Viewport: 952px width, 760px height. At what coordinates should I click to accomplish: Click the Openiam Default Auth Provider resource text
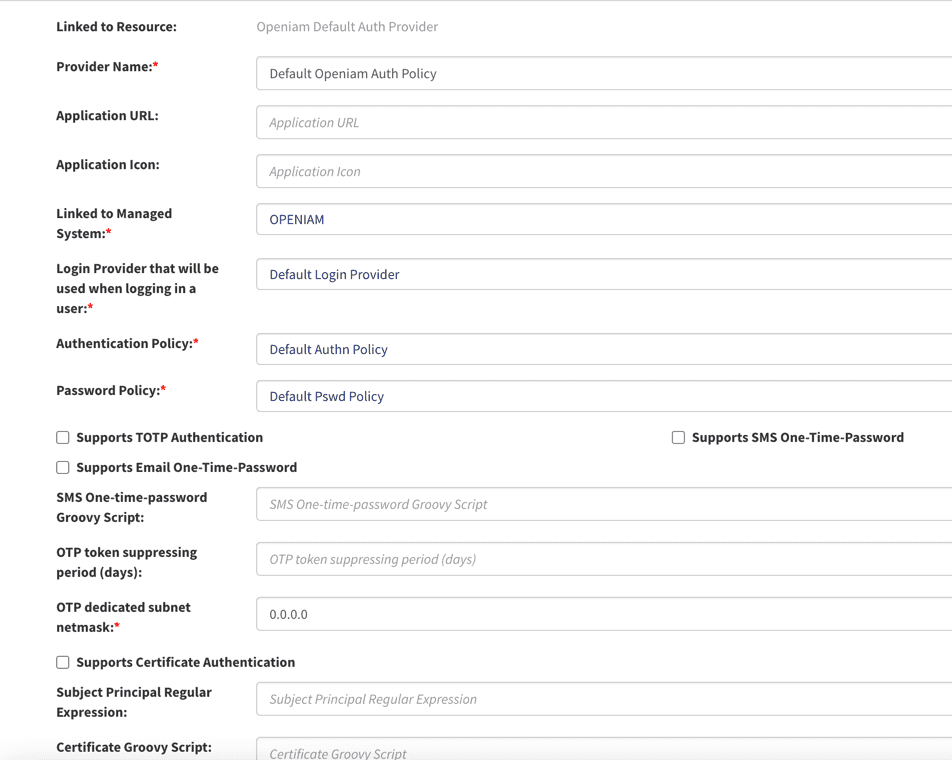pyautogui.click(x=347, y=27)
